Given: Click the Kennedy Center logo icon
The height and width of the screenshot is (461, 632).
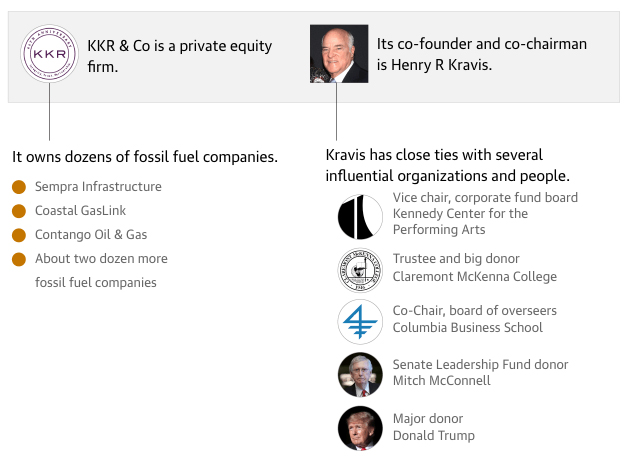Looking at the screenshot, I should pyautogui.click(x=360, y=216).
